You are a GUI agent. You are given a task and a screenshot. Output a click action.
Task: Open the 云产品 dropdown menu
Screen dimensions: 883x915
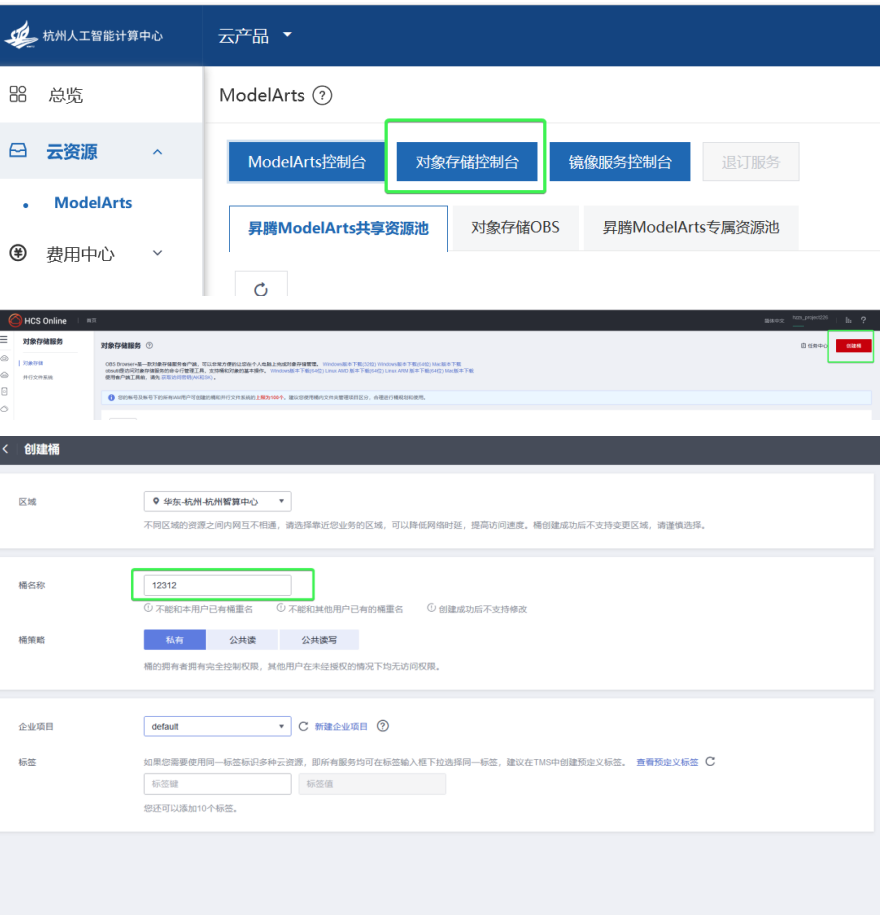[254, 36]
